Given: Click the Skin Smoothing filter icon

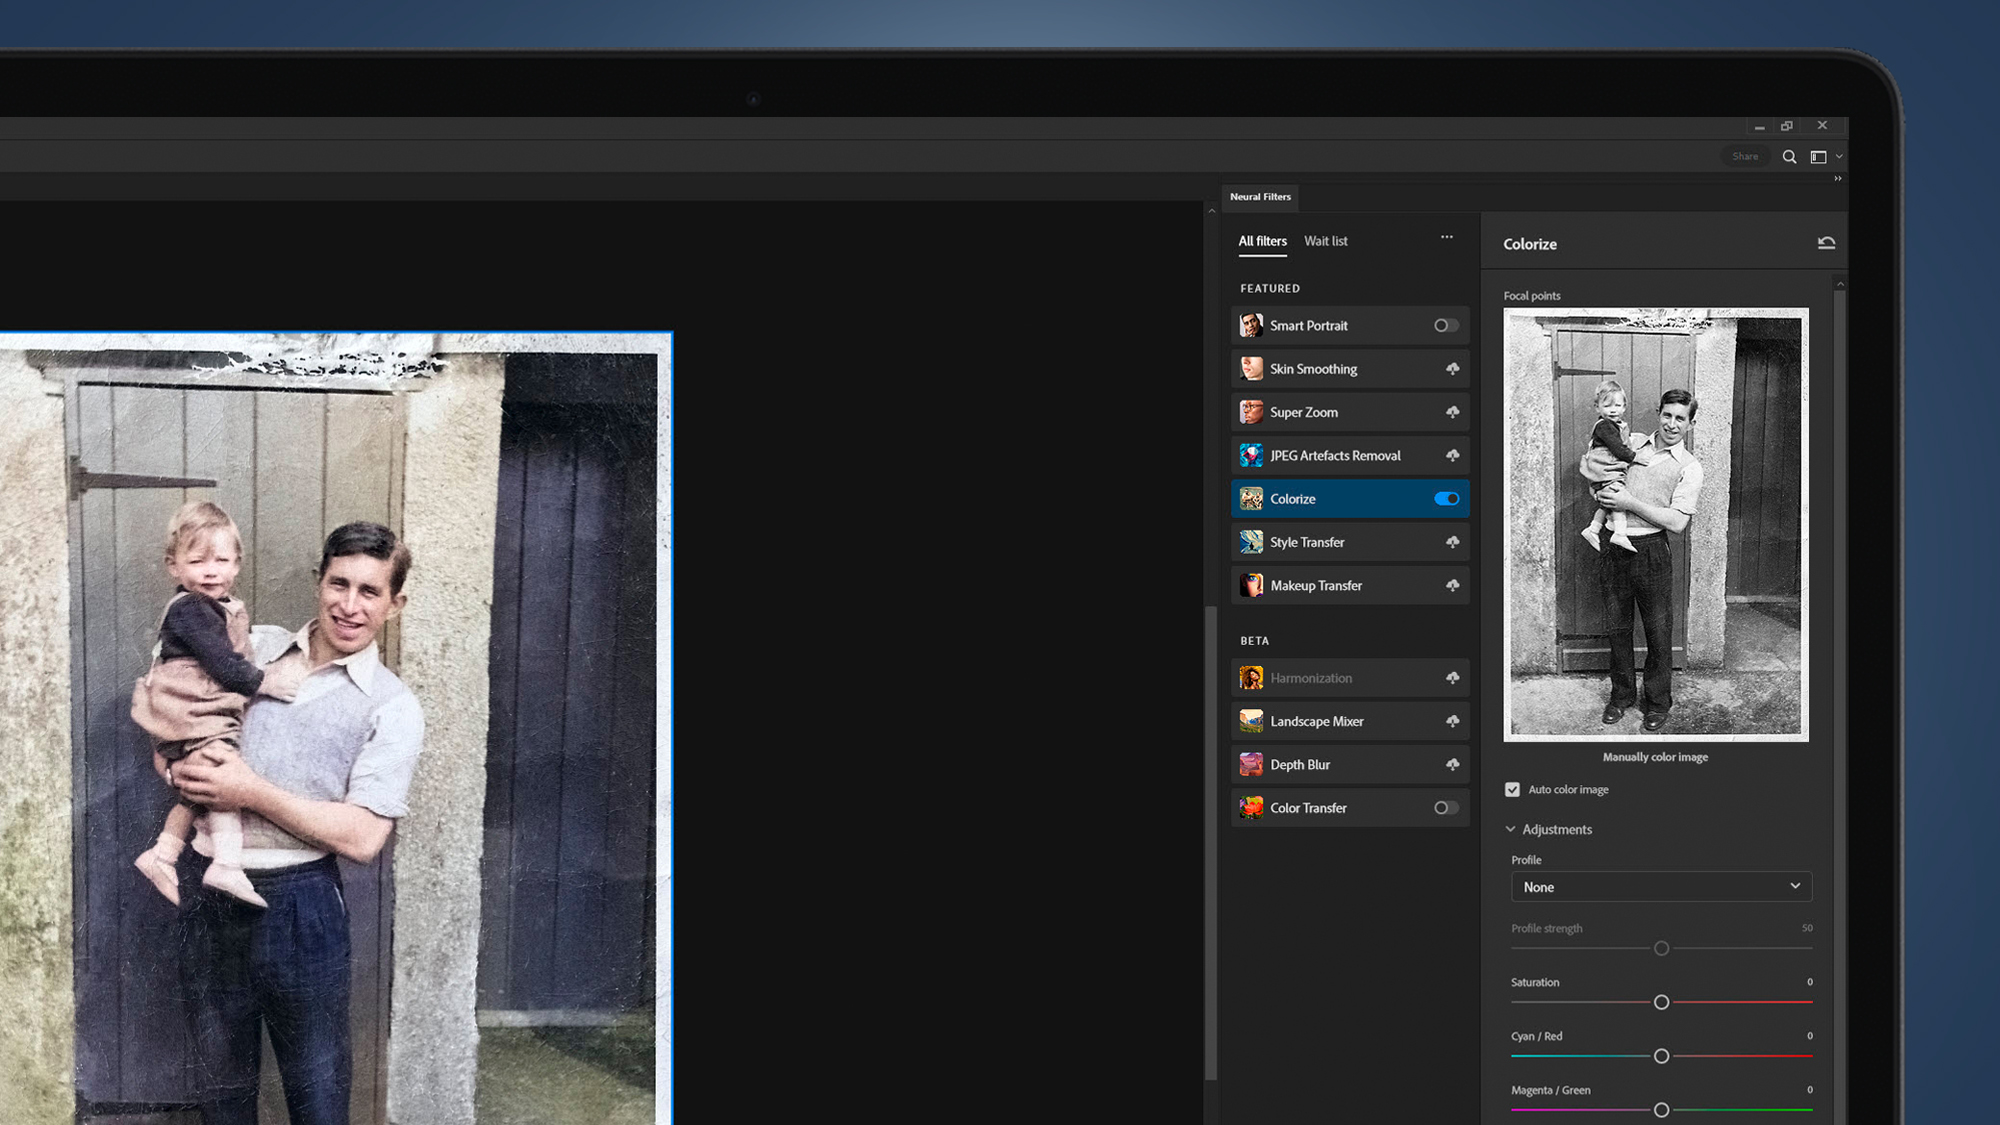Looking at the screenshot, I should 1250,368.
